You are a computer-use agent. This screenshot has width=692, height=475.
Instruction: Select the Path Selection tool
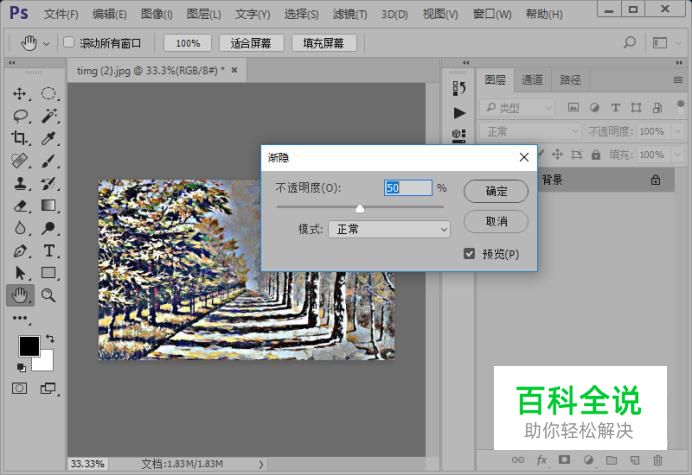pyautogui.click(x=19, y=273)
